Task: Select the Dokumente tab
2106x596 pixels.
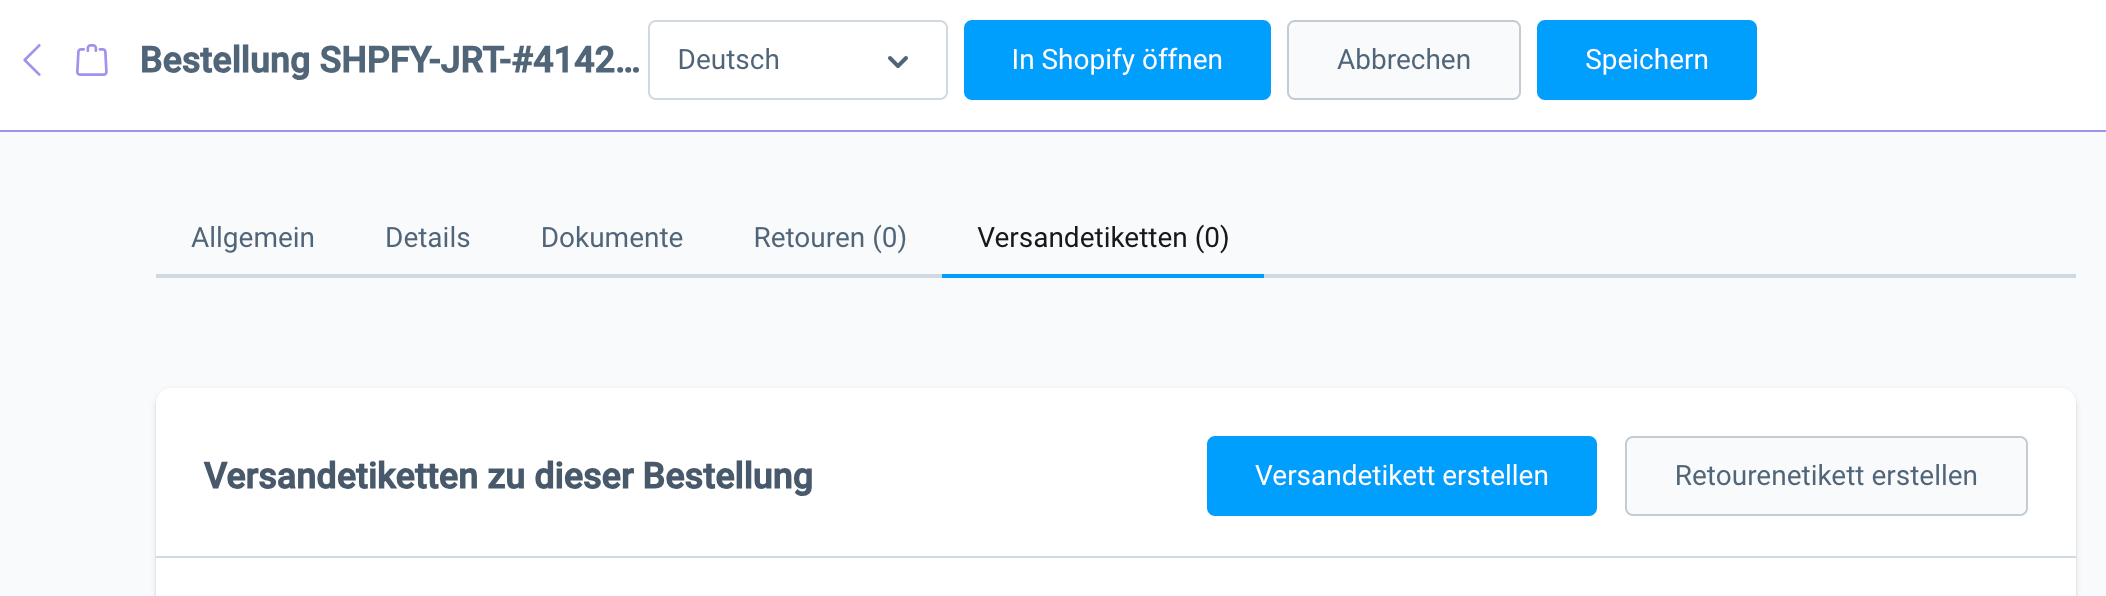Action: point(611,238)
